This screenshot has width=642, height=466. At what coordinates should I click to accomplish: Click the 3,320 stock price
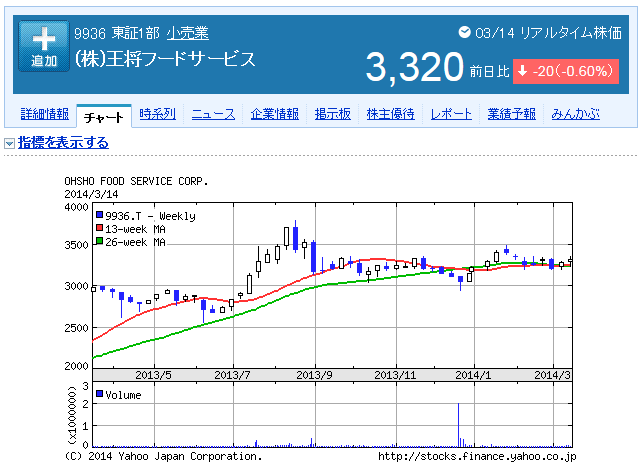pyautogui.click(x=414, y=67)
